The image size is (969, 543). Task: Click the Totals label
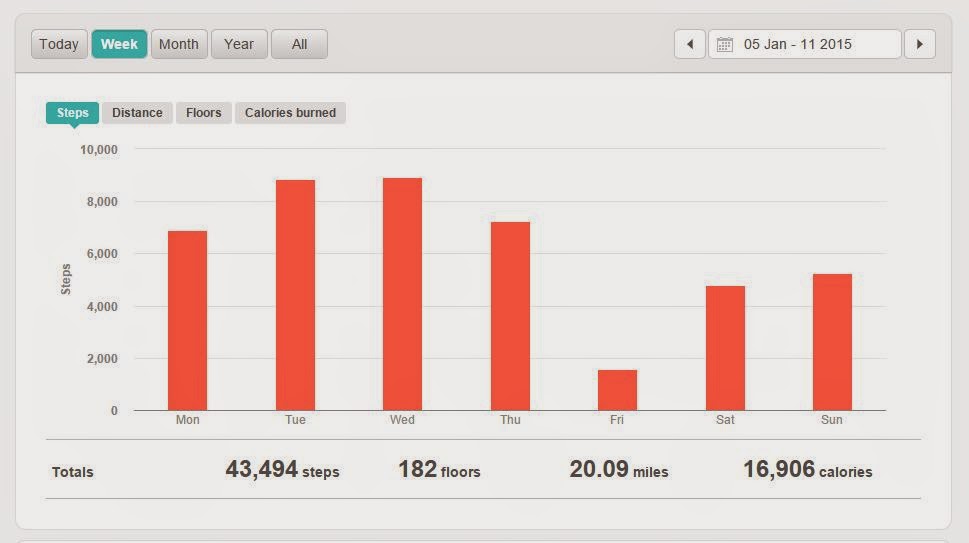[x=72, y=472]
